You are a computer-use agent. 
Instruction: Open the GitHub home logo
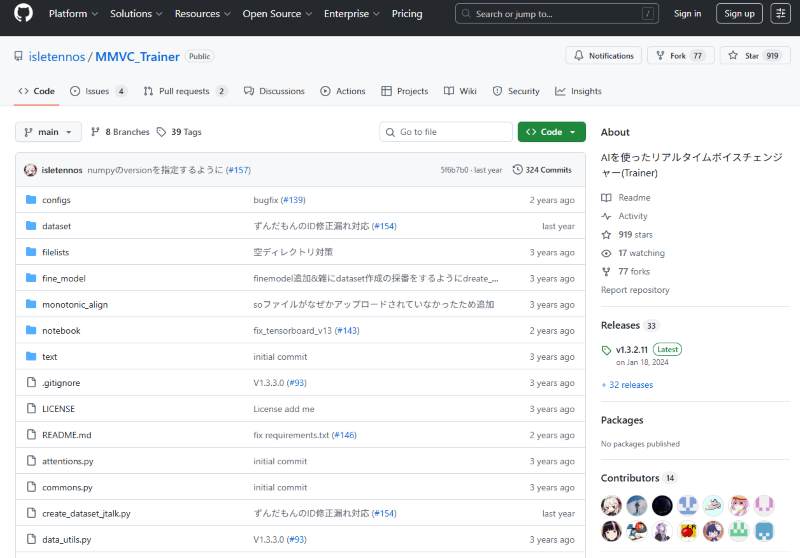23,13
